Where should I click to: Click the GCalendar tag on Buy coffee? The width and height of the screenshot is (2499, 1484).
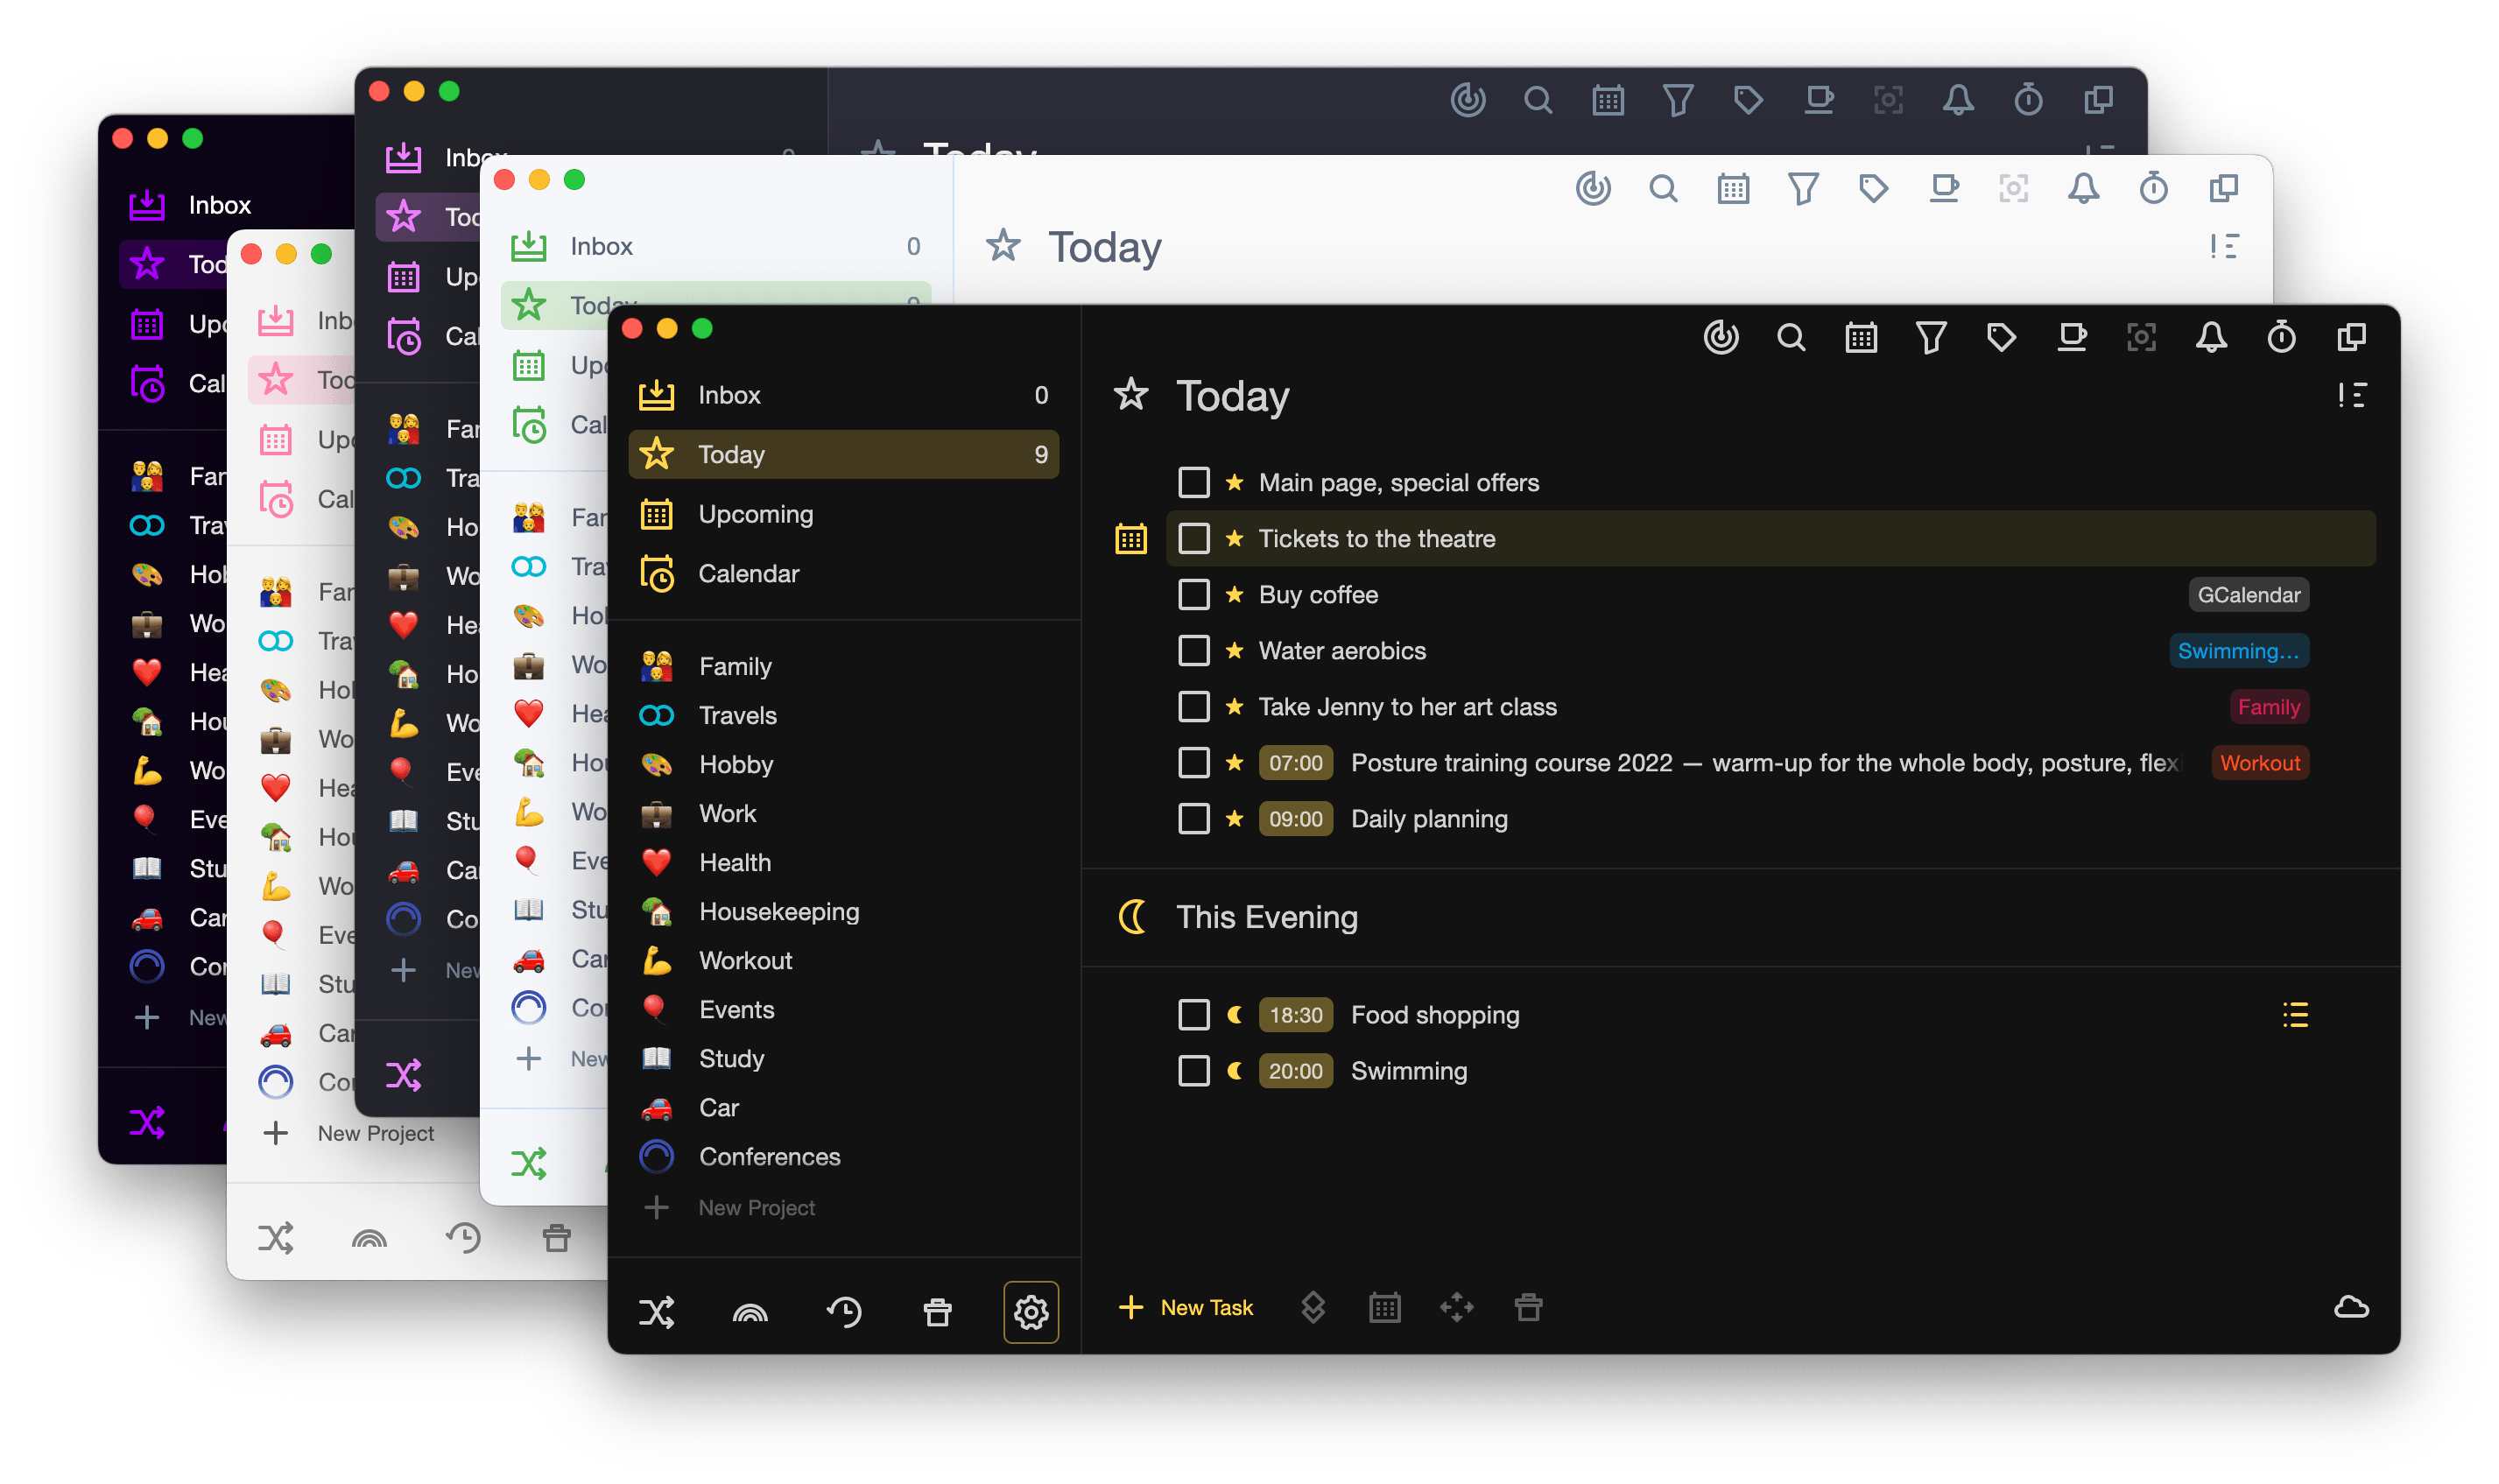2248,595
